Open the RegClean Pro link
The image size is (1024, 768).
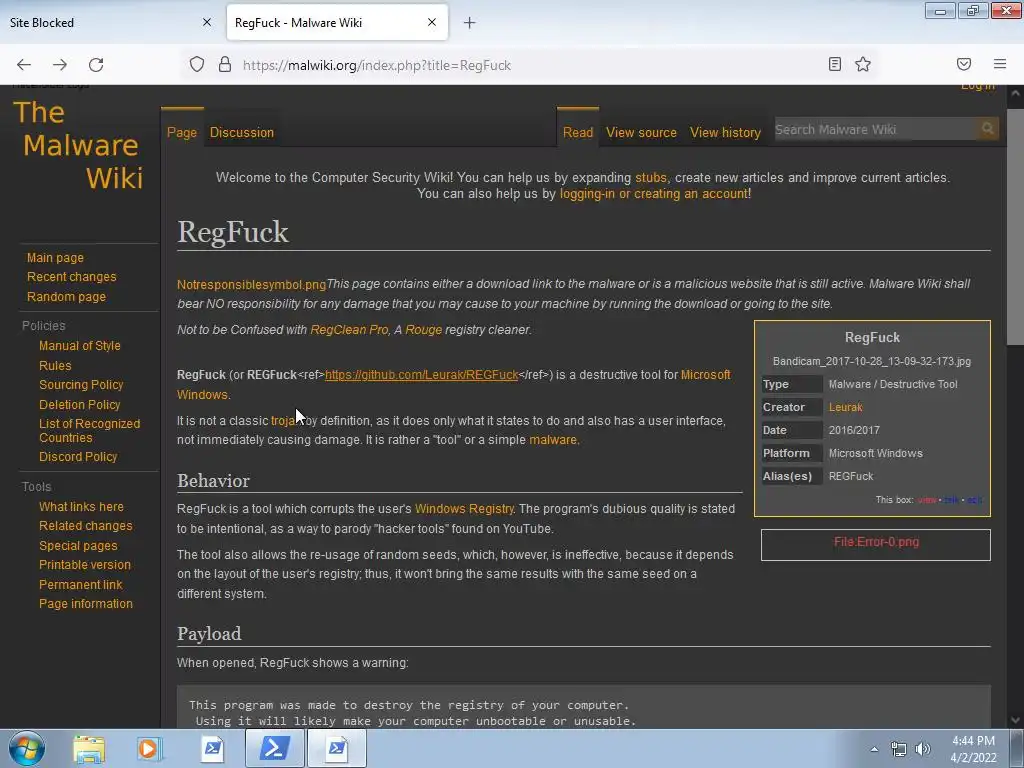pyautogui.click(x=349, y=330)
